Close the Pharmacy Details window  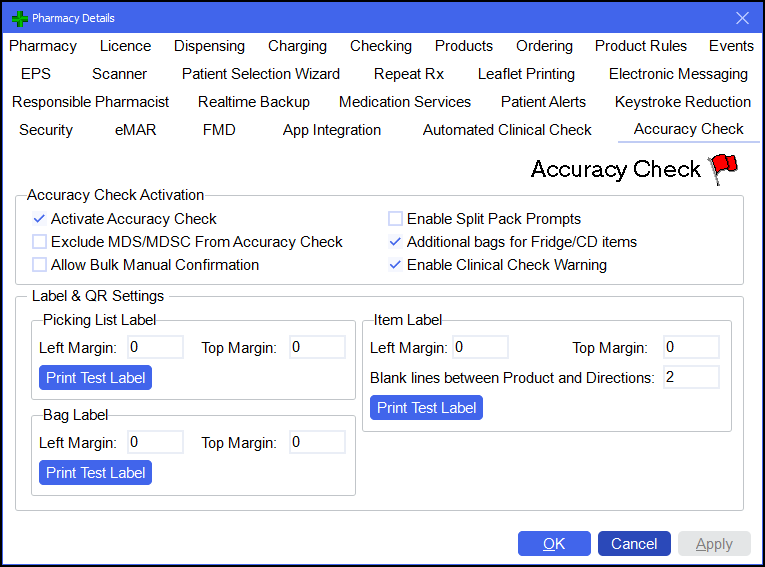(x=742, y=18)
